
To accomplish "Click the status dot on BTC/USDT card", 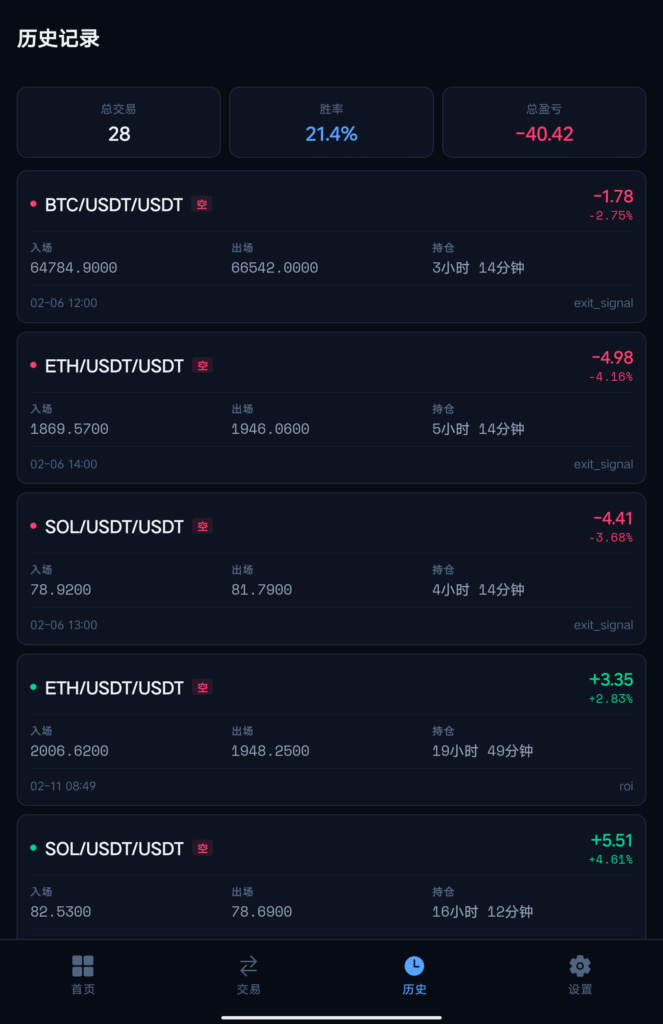I will 34,203.
